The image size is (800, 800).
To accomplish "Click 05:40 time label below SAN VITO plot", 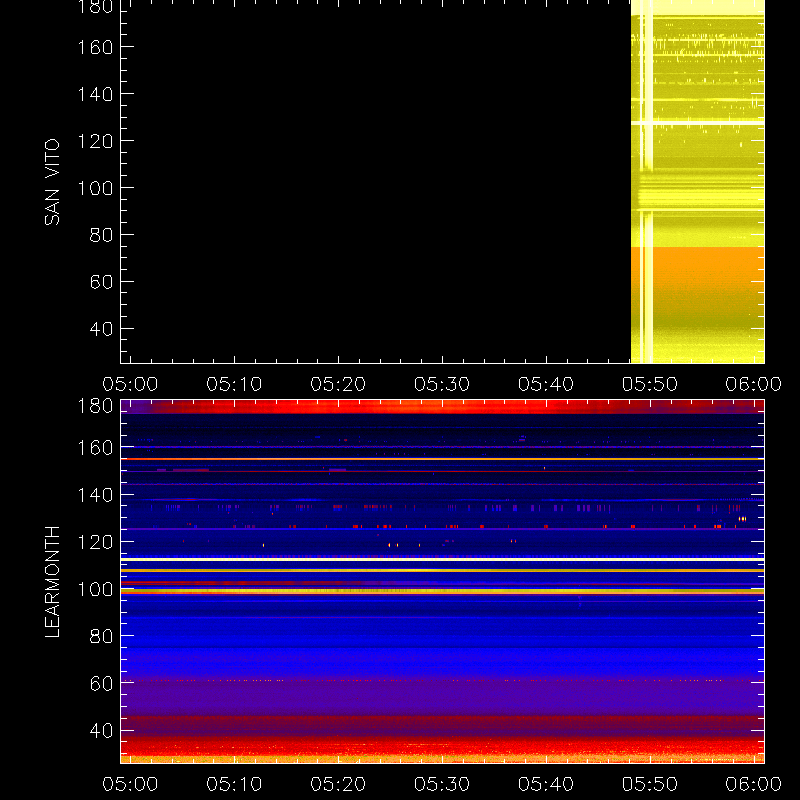I will pyautogui.click(x=546, y=384).
